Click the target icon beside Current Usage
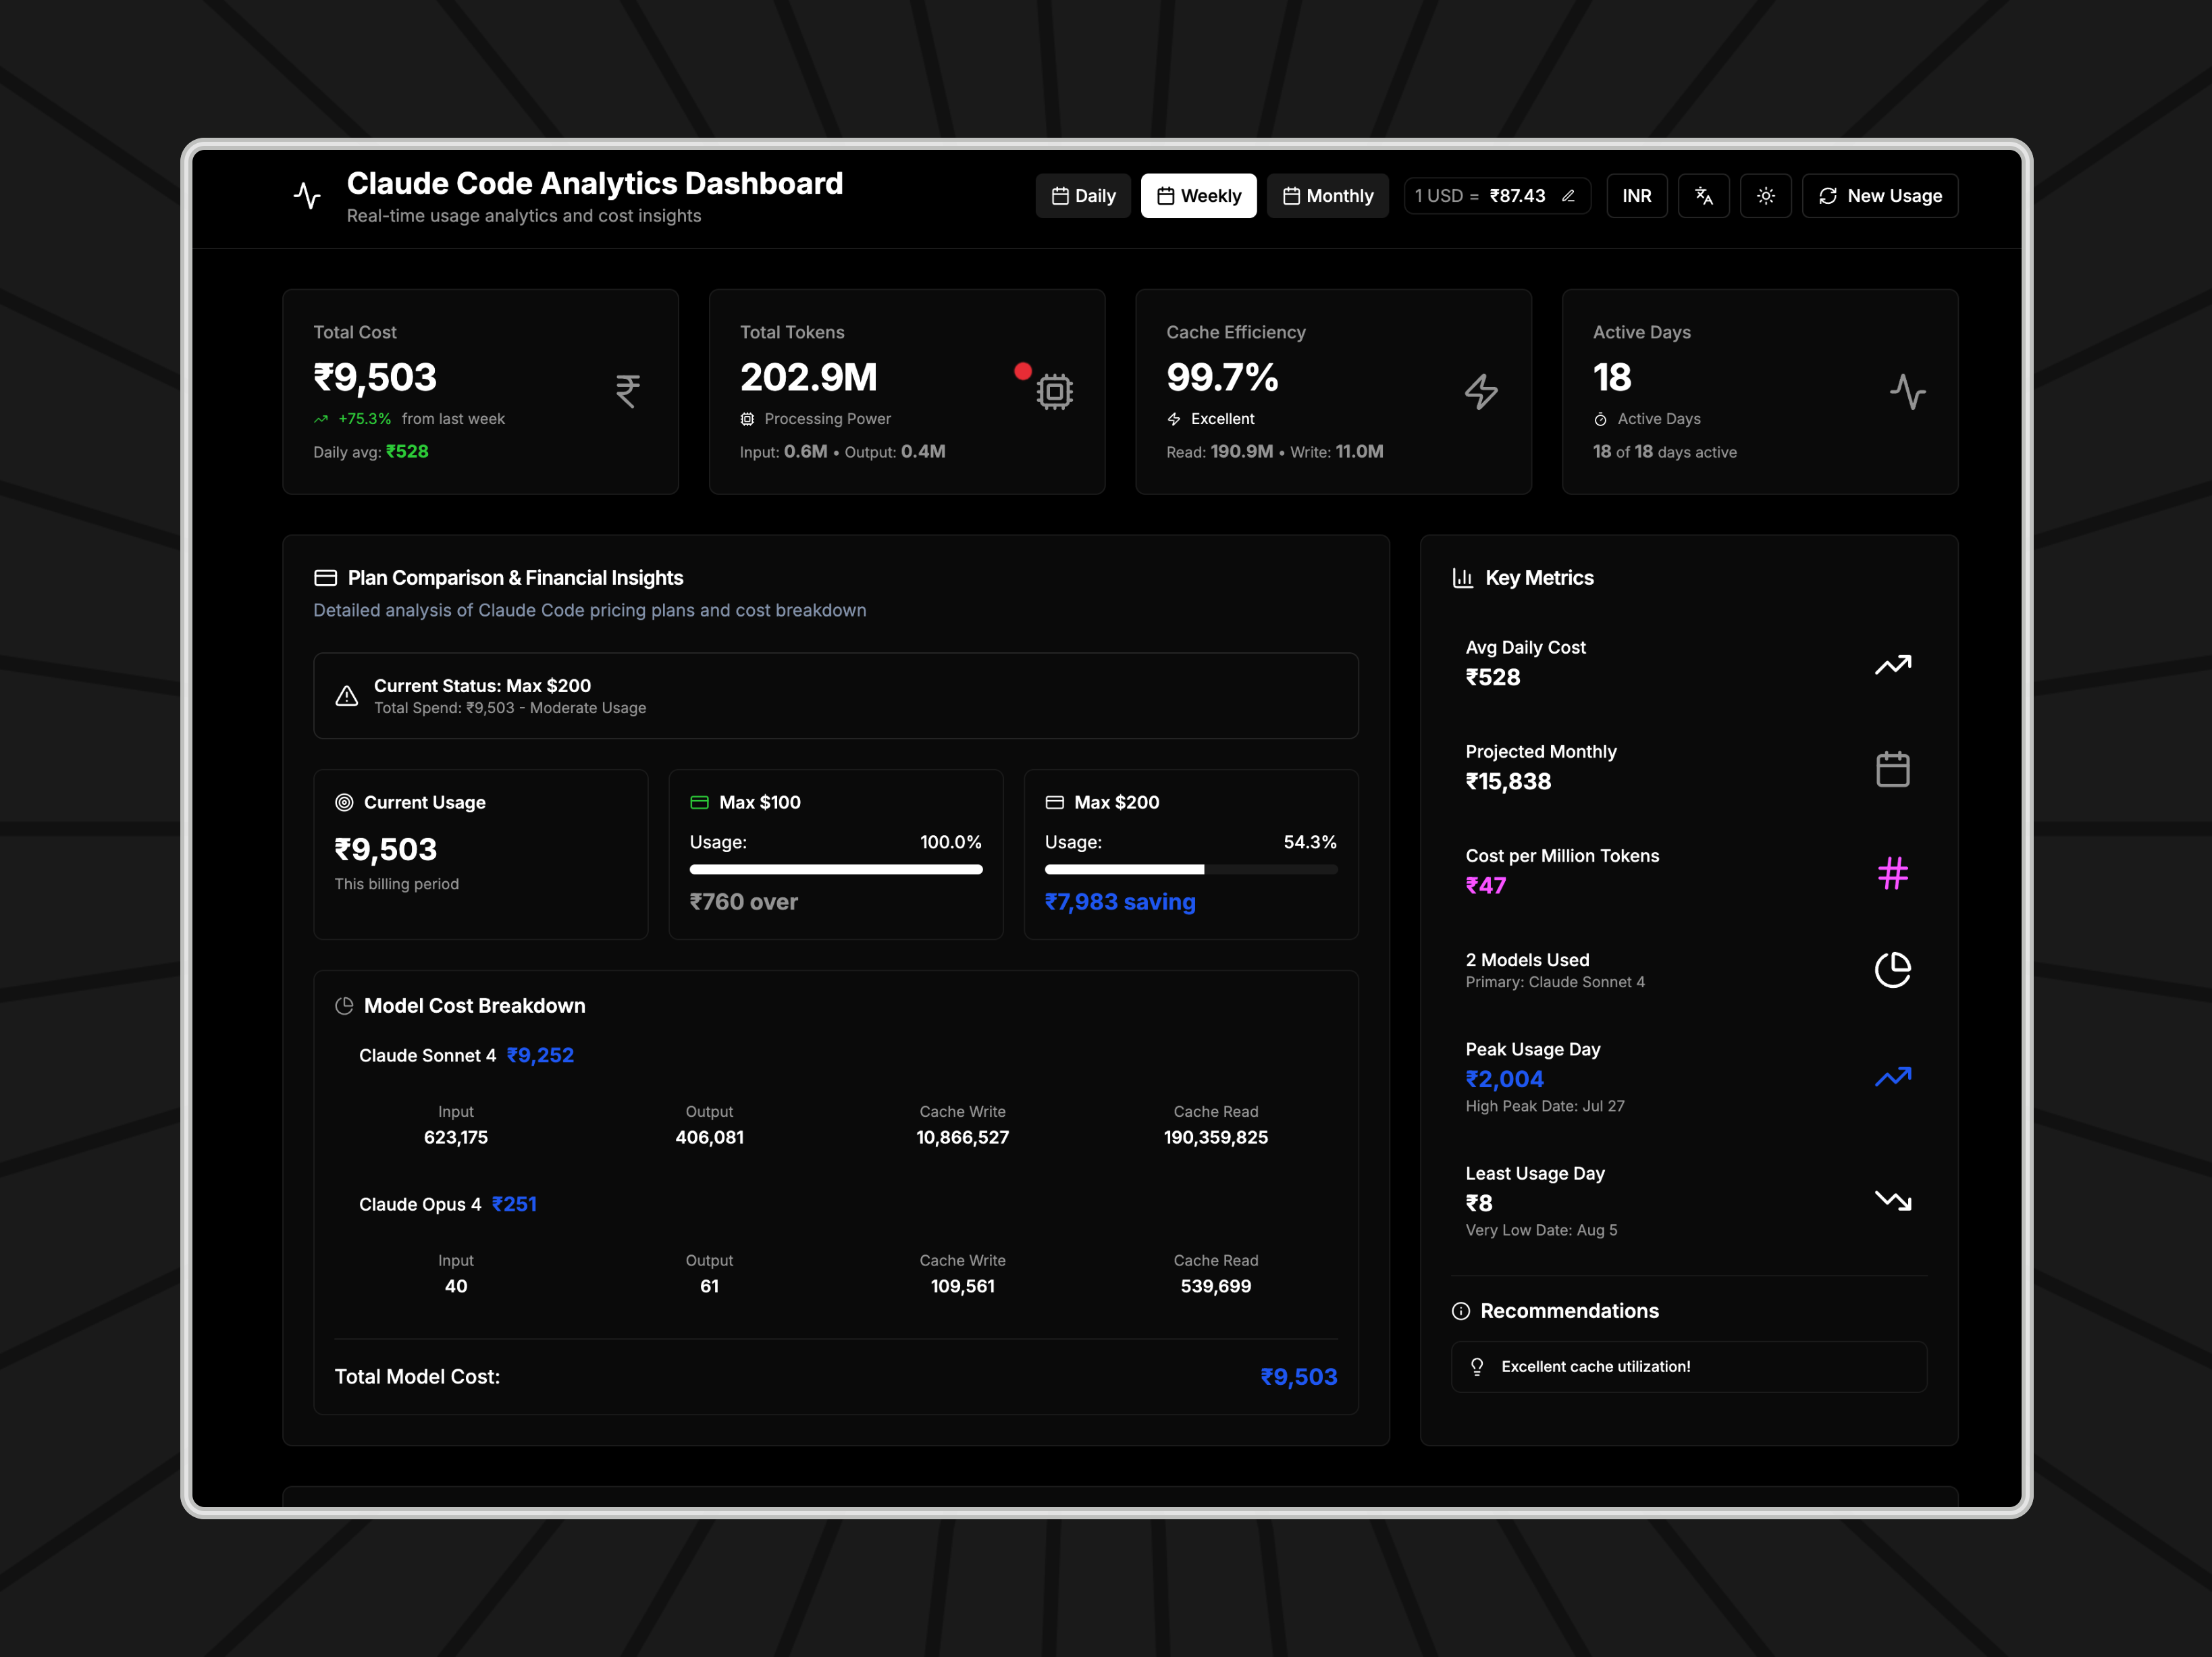This screenshot has width=2212, height=1657. point(344,802)
